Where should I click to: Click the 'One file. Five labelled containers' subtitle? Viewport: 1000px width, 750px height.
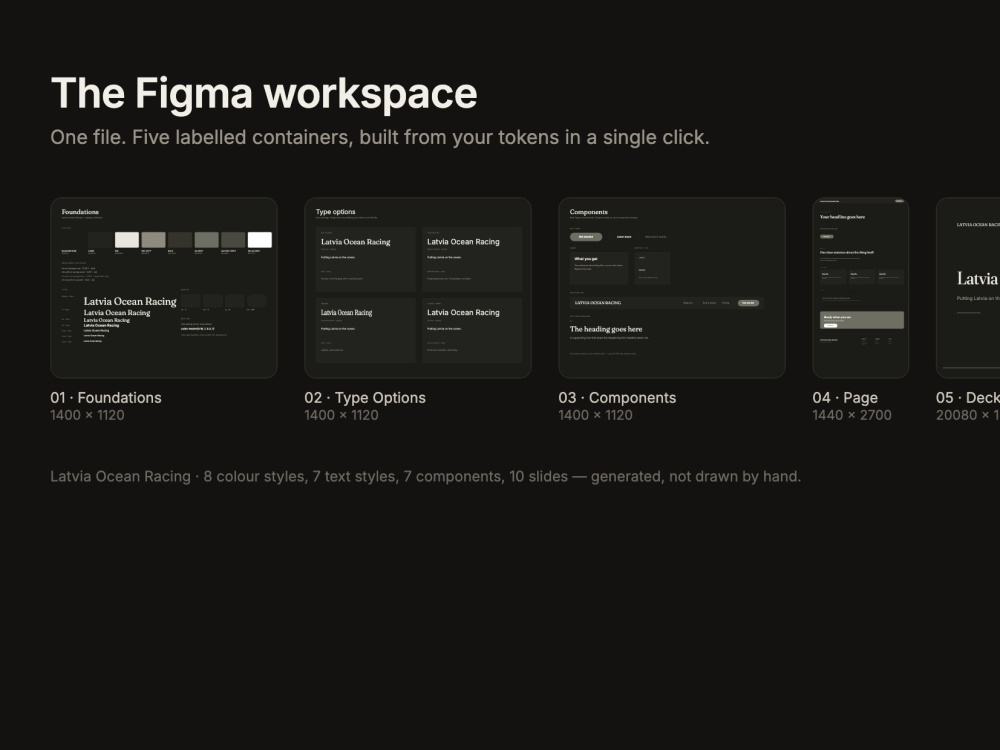(380, 137)
